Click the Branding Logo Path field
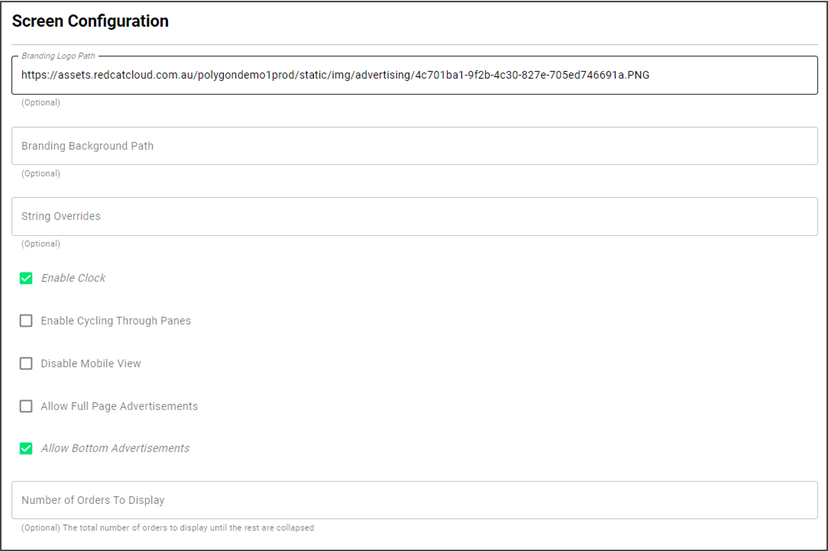 [x=415, y=75]
